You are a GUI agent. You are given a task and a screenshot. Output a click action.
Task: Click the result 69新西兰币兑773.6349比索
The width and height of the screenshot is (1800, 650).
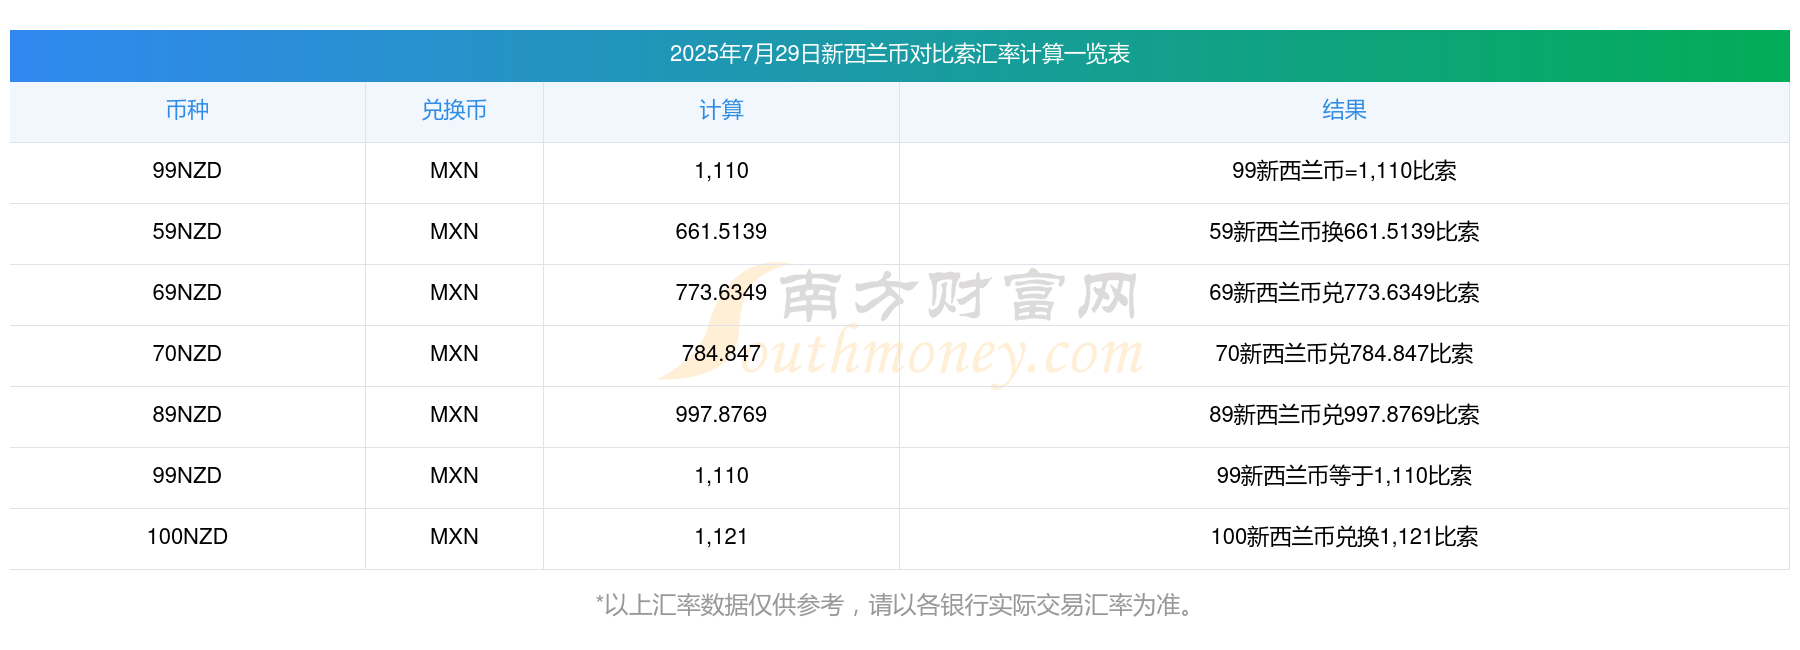click(x=1344, y=293)
